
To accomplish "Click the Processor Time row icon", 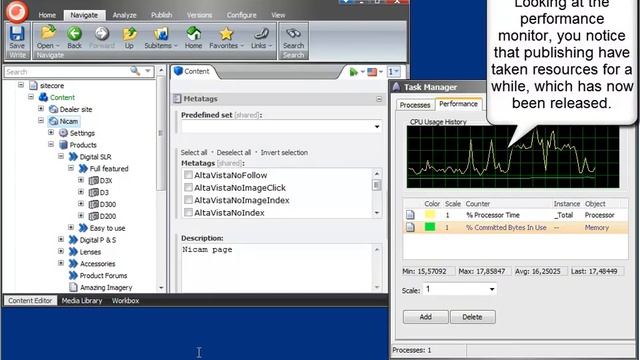I will coord(410,215).
